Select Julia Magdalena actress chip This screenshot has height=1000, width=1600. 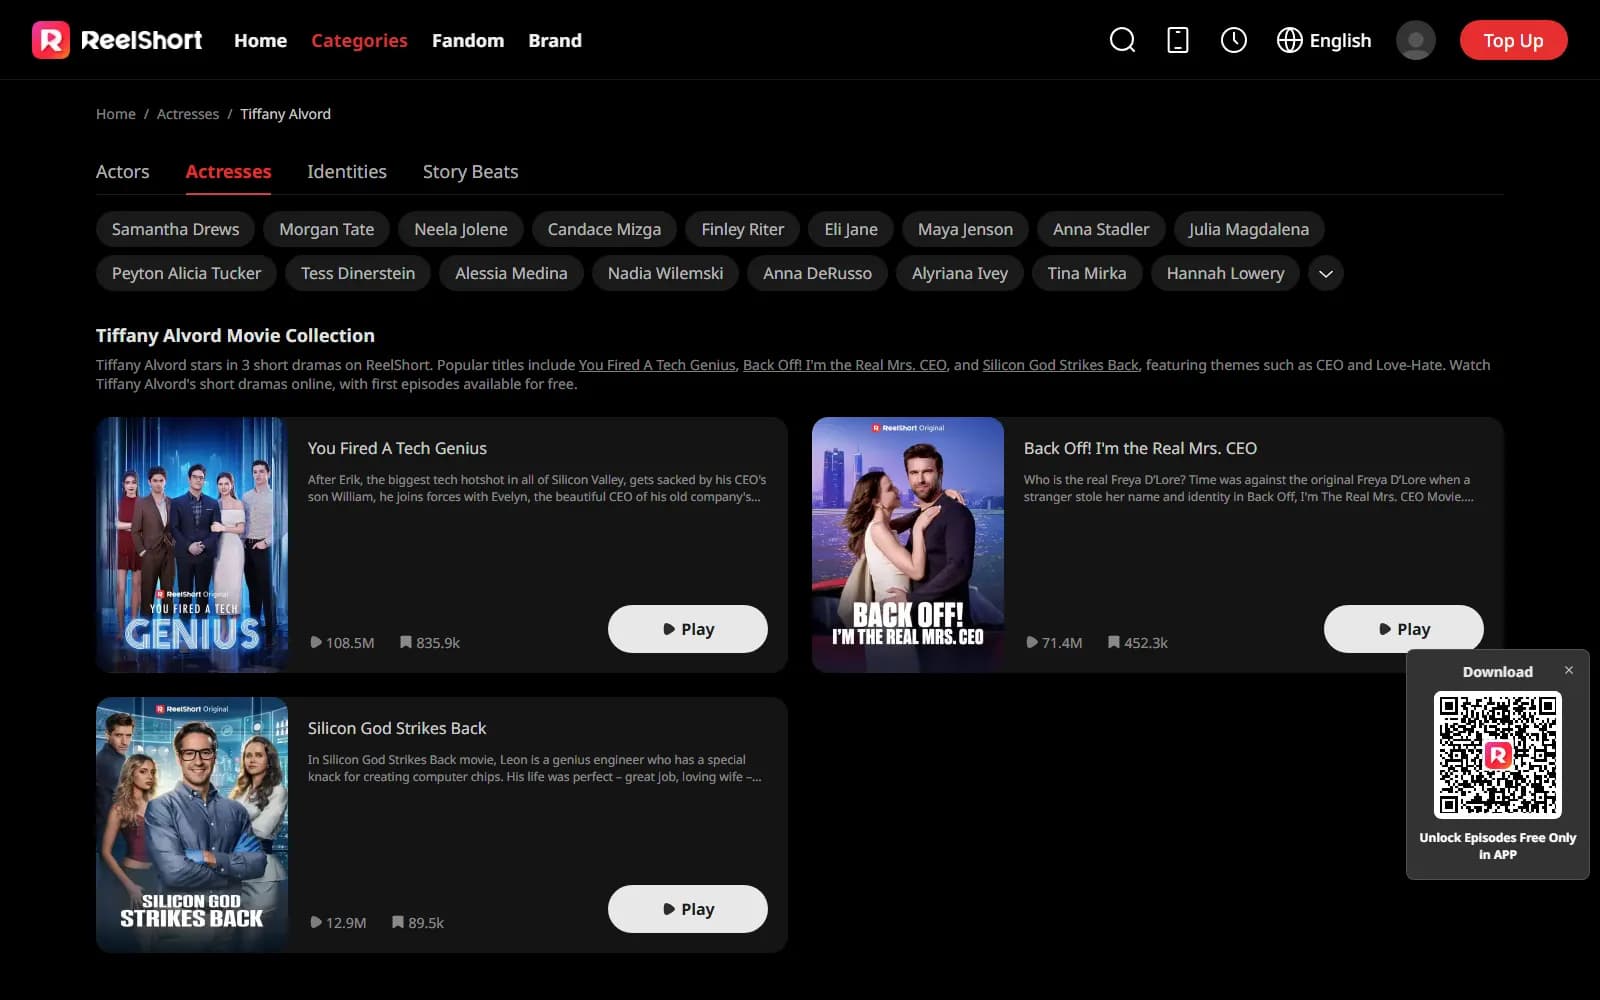tap(1248, 229)
